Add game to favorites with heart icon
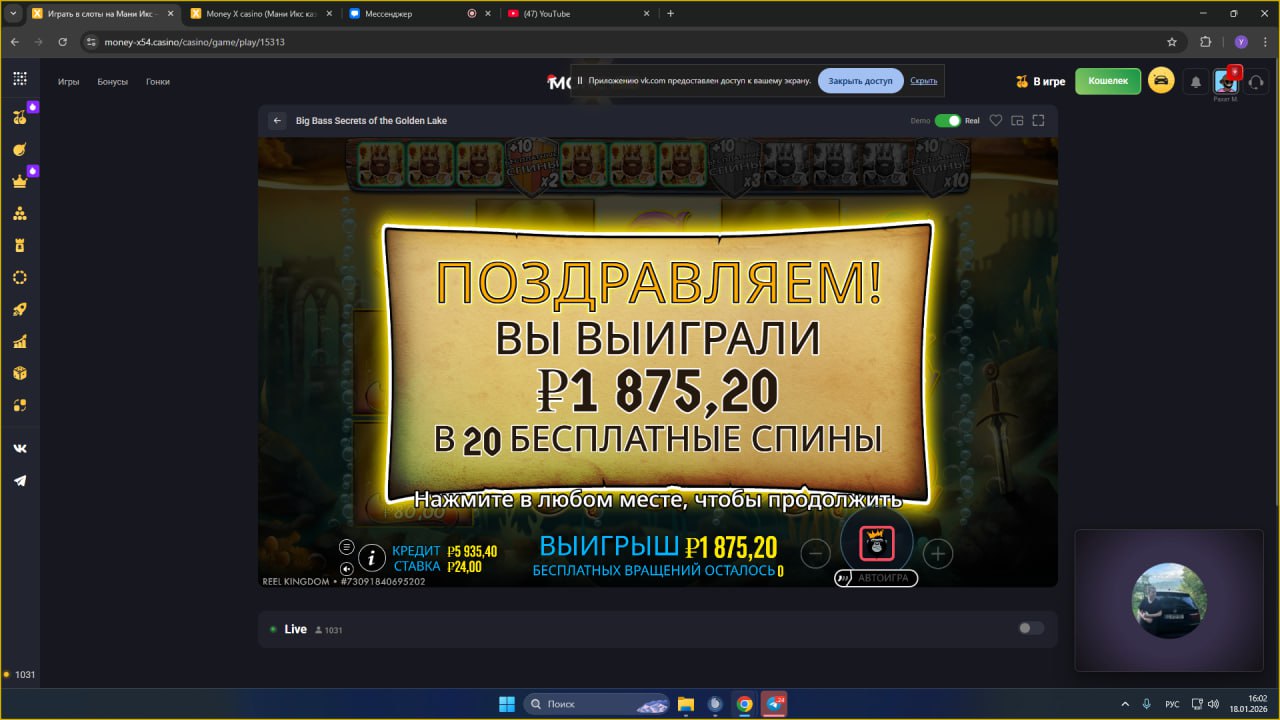The image size is (1280, 720). pyautogui.click(x=996, y=121)
